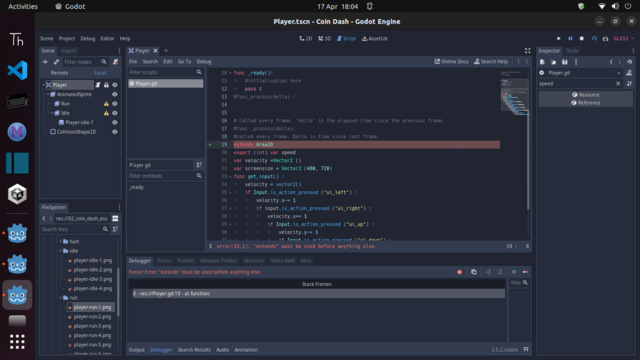Pause the running scene

click(570, 38)
